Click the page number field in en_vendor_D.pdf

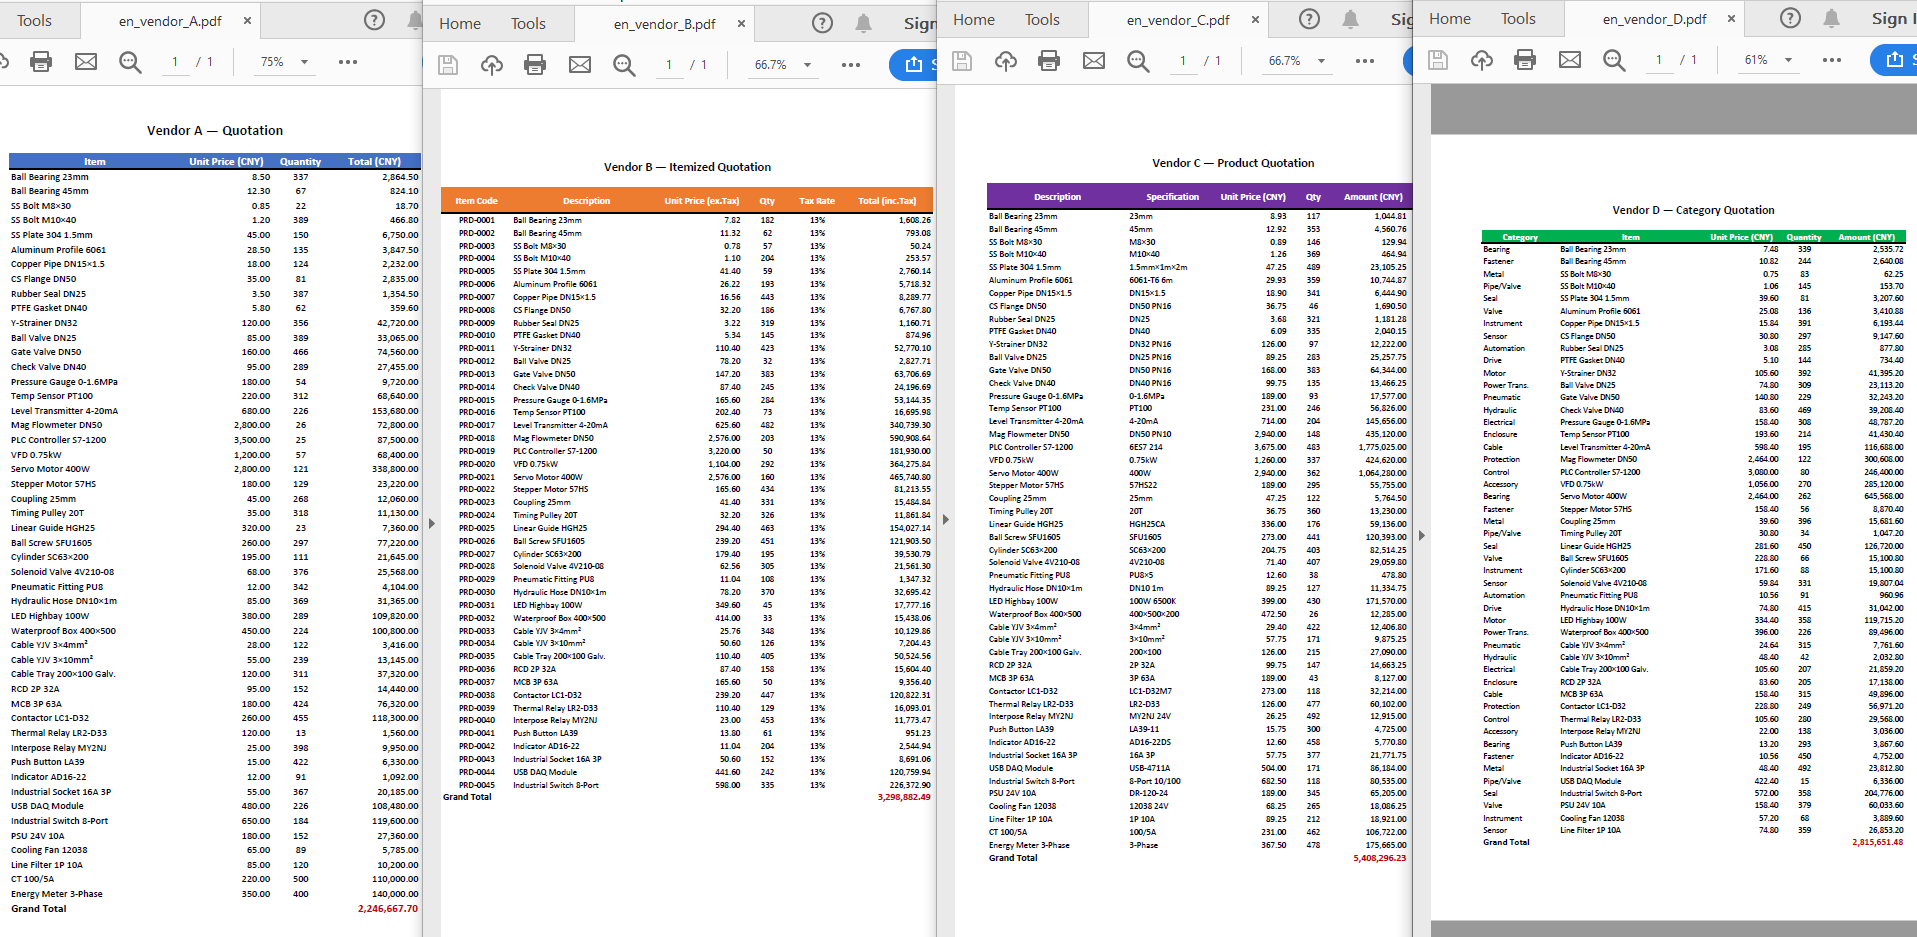[x=1659, y=60]
